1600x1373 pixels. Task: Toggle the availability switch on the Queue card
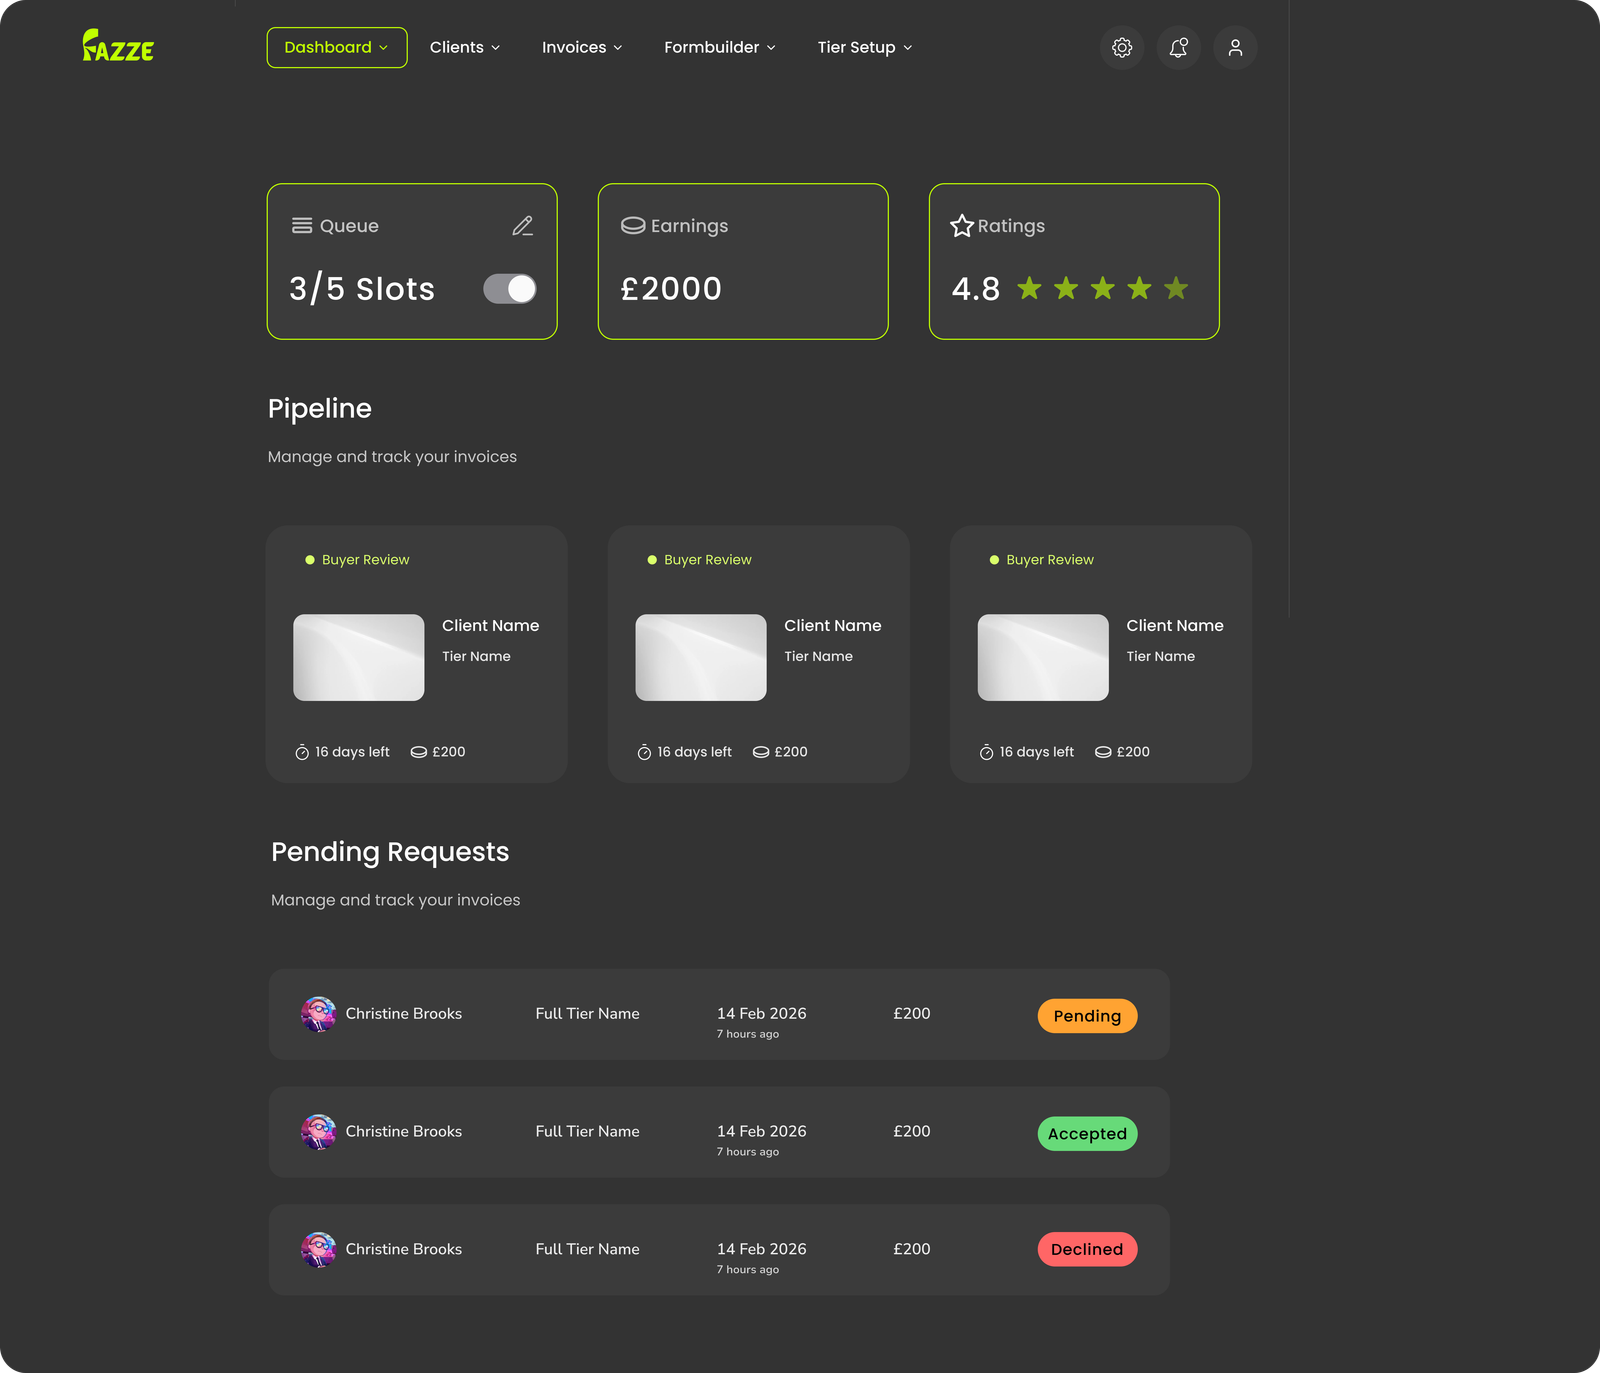508,288
